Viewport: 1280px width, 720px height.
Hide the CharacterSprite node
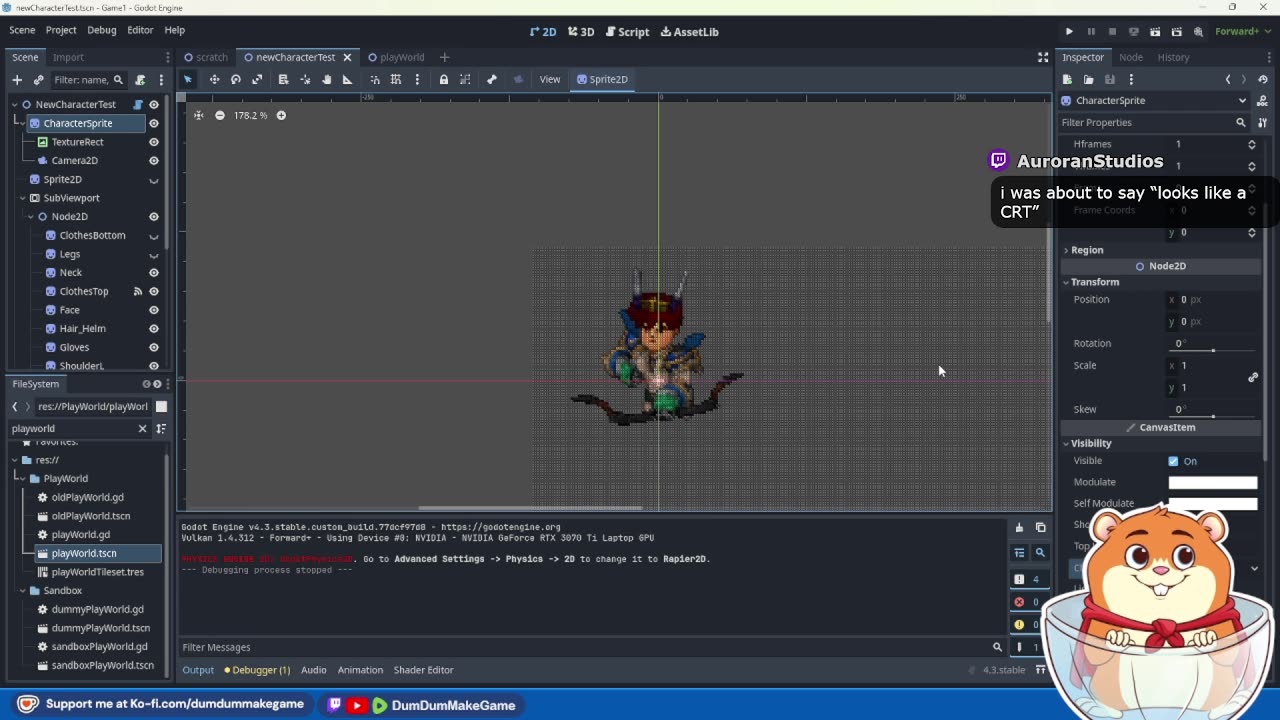pyautogui.click(x=154, y=123)
